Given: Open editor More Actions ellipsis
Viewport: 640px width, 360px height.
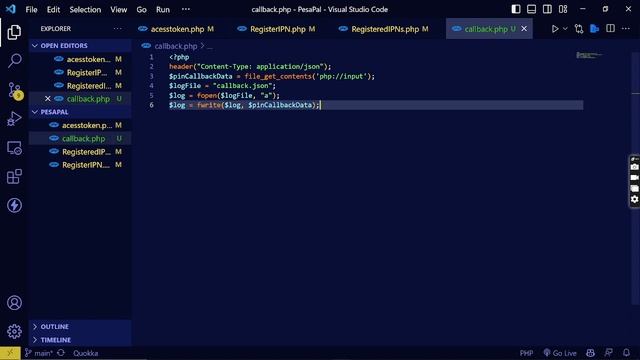Looking at the screenshot, I should [x=626, y=29].
